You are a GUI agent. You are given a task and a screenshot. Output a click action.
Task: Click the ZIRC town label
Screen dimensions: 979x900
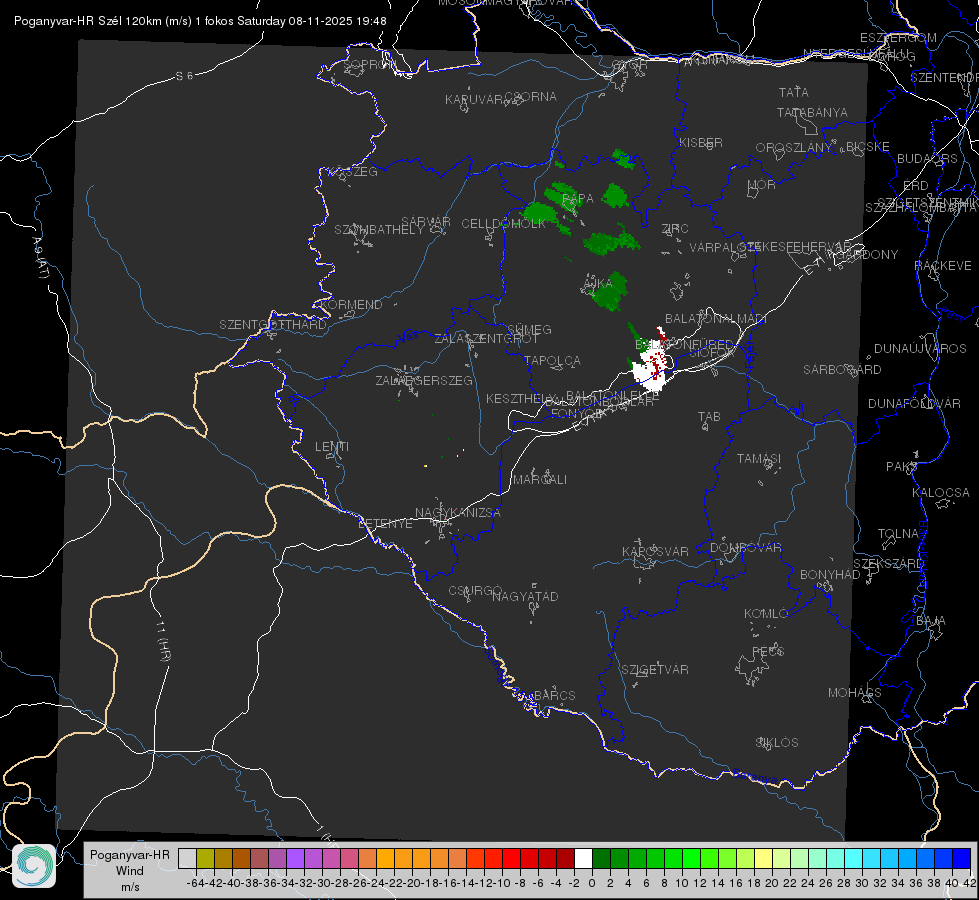(x=675, y=229)
